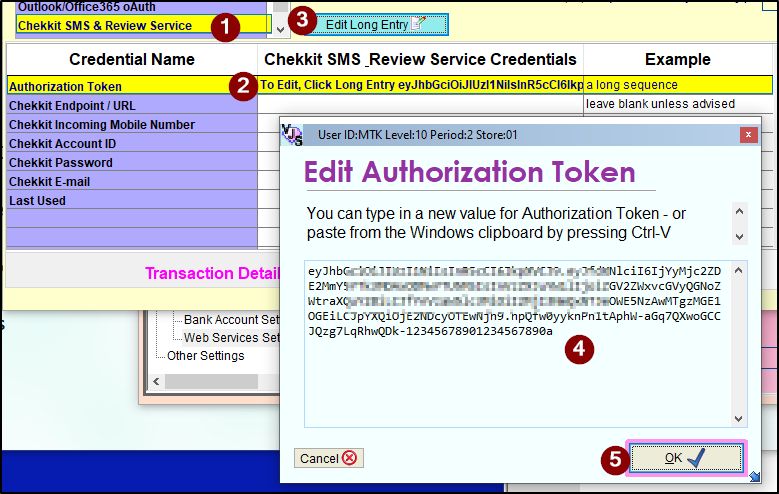Click the Credential Name column header
Viewport: 779px width, 494px height.
coord(132,59)
